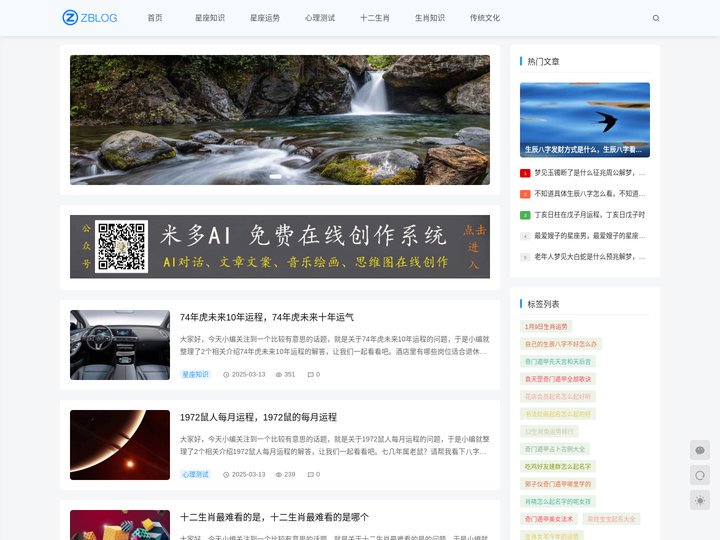
Task: Click the 热门文章 section heading
Action: coord(543,62)
